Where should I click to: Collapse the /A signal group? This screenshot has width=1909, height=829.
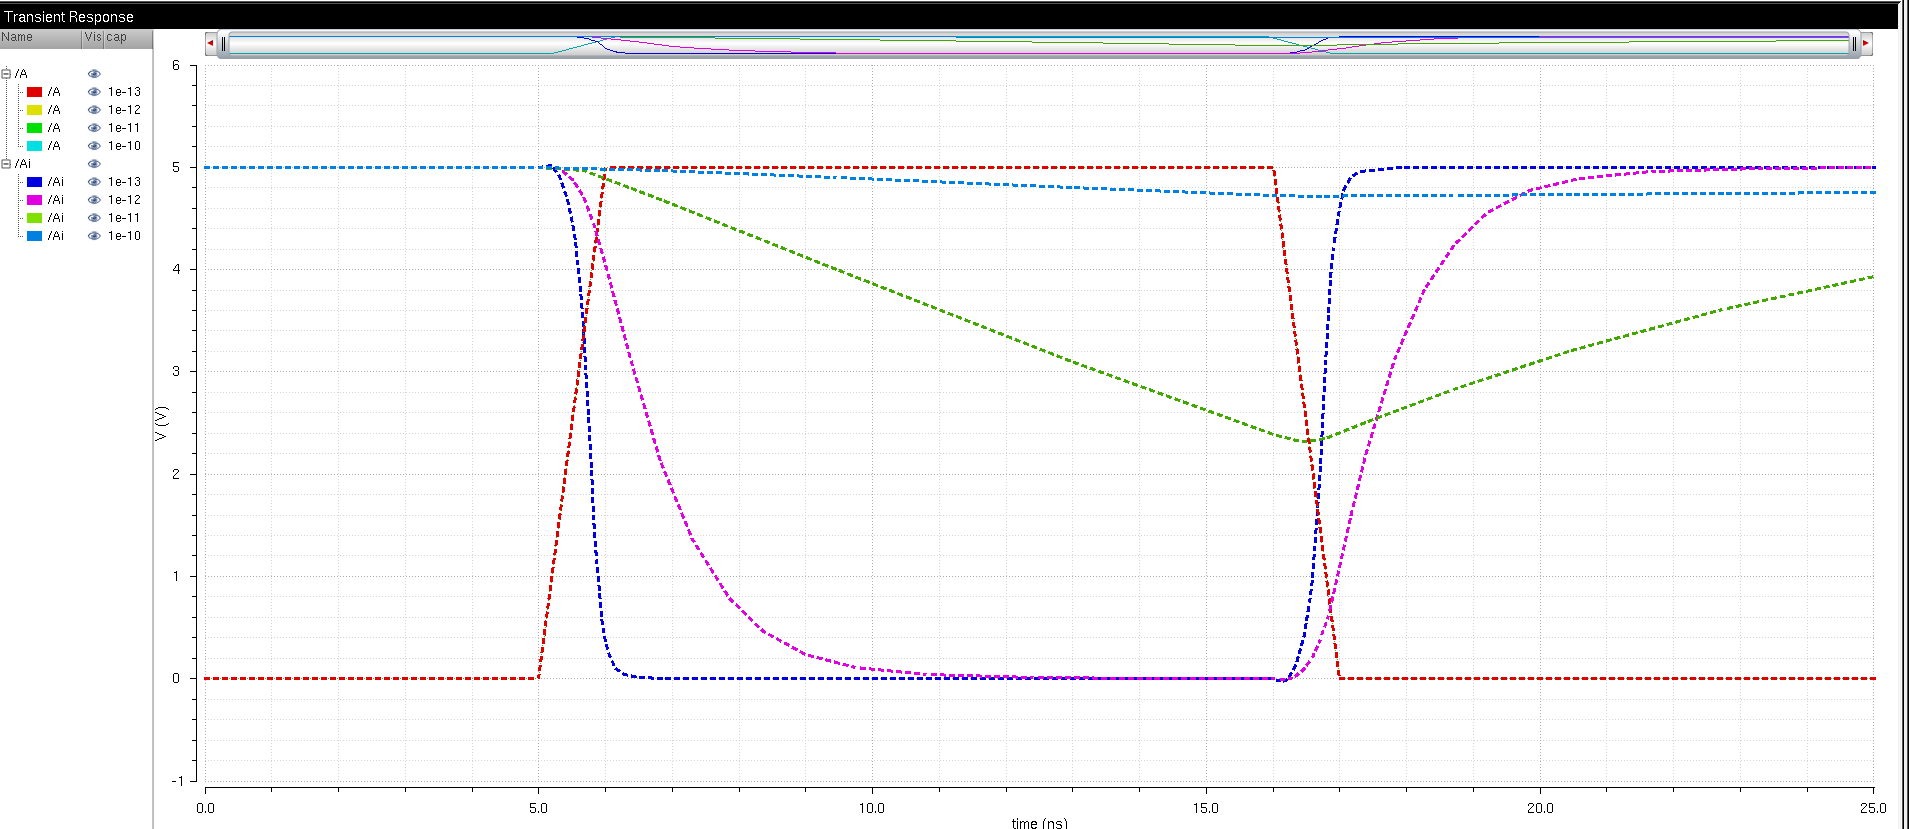6,74
